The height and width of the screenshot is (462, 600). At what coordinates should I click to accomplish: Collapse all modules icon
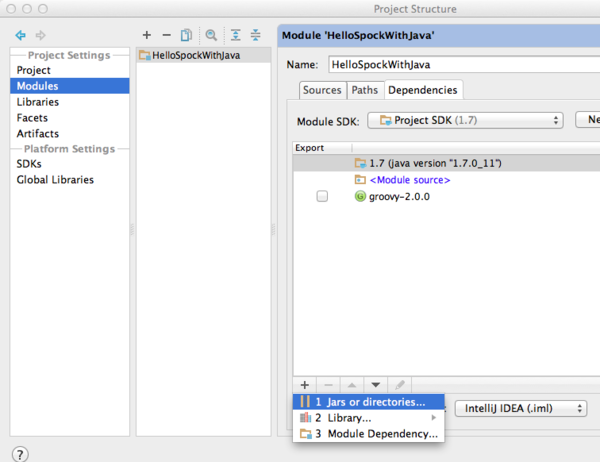[255, 35]
